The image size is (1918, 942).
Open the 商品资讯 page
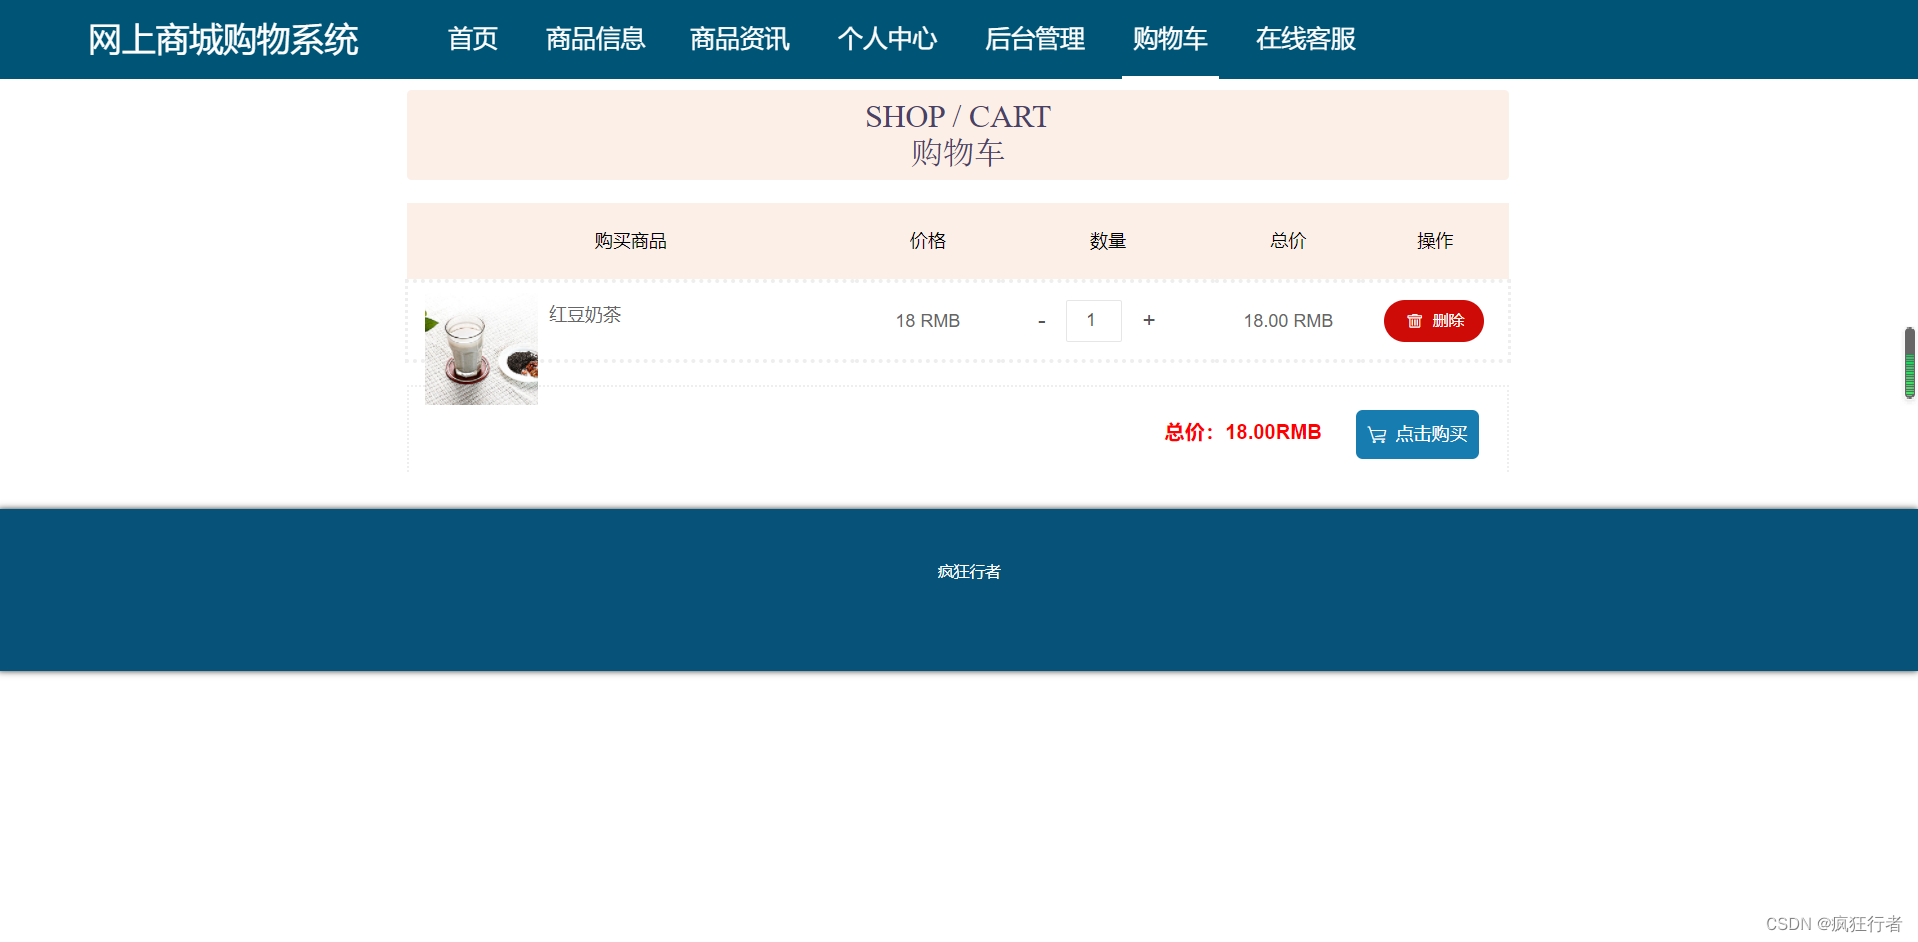pos(739,39)
